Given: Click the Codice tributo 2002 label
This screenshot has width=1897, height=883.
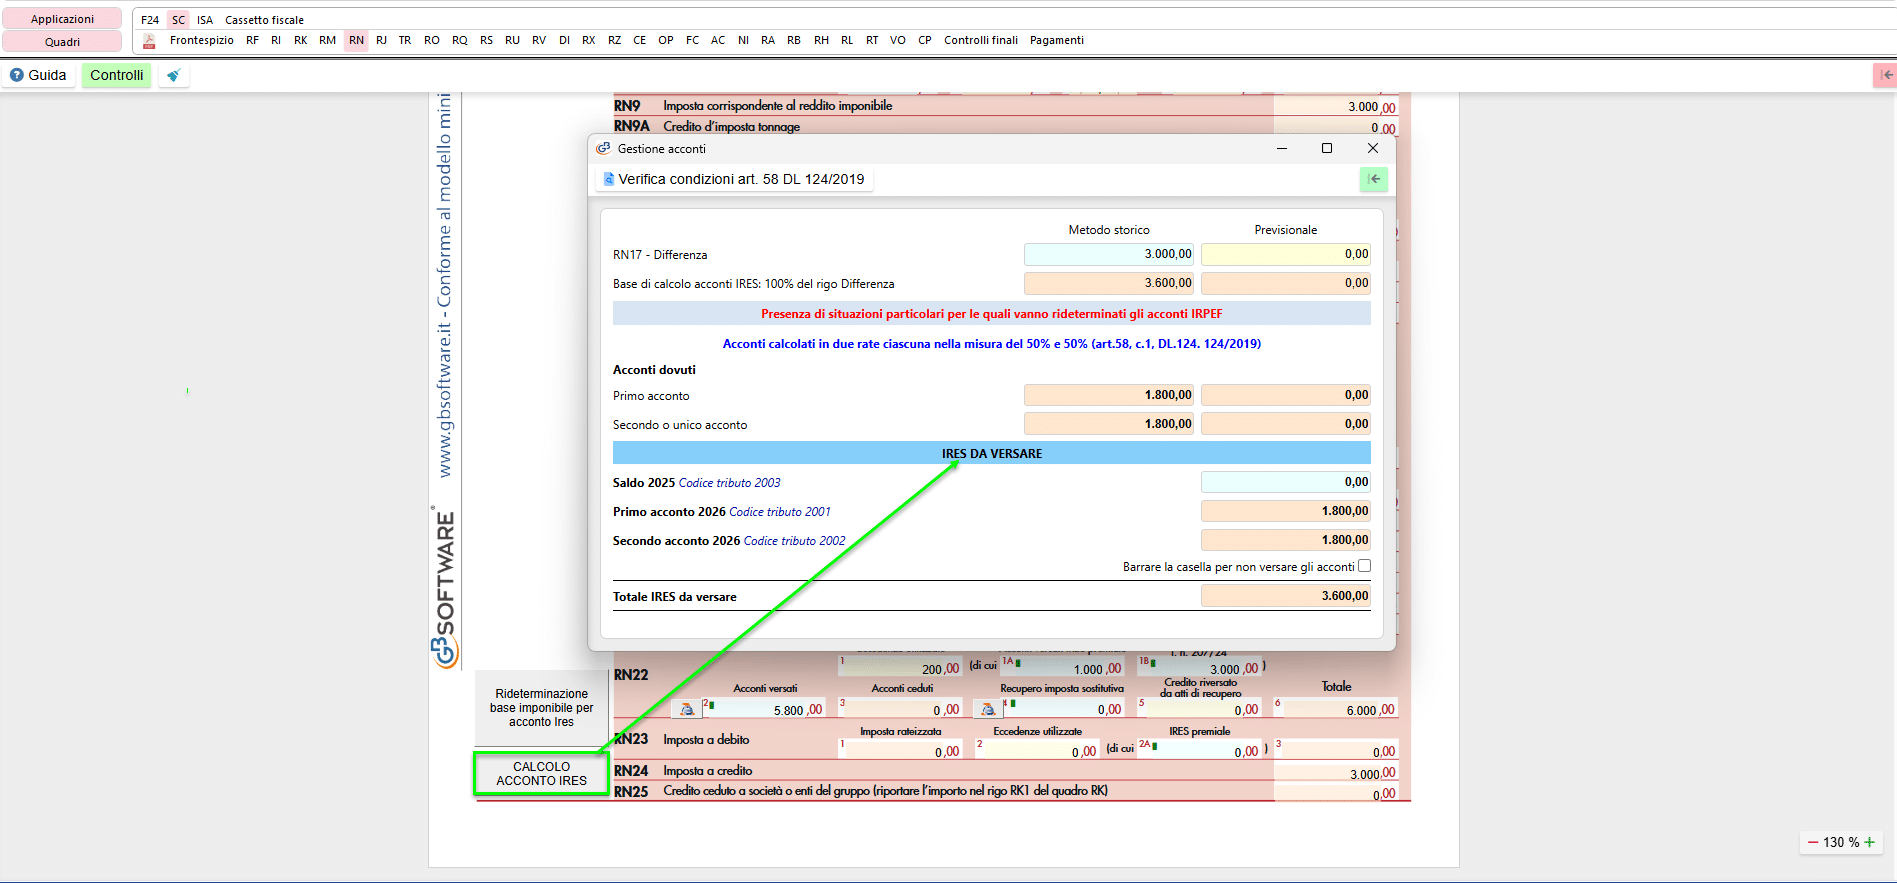Looking at the screenshot, I should click(795, 541).
